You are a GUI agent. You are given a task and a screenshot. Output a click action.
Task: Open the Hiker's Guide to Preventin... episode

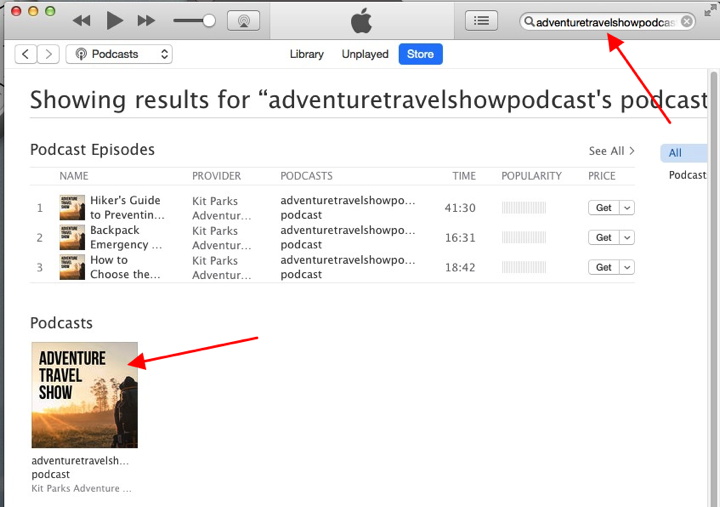pyautogui.click(x=127, y=208)
